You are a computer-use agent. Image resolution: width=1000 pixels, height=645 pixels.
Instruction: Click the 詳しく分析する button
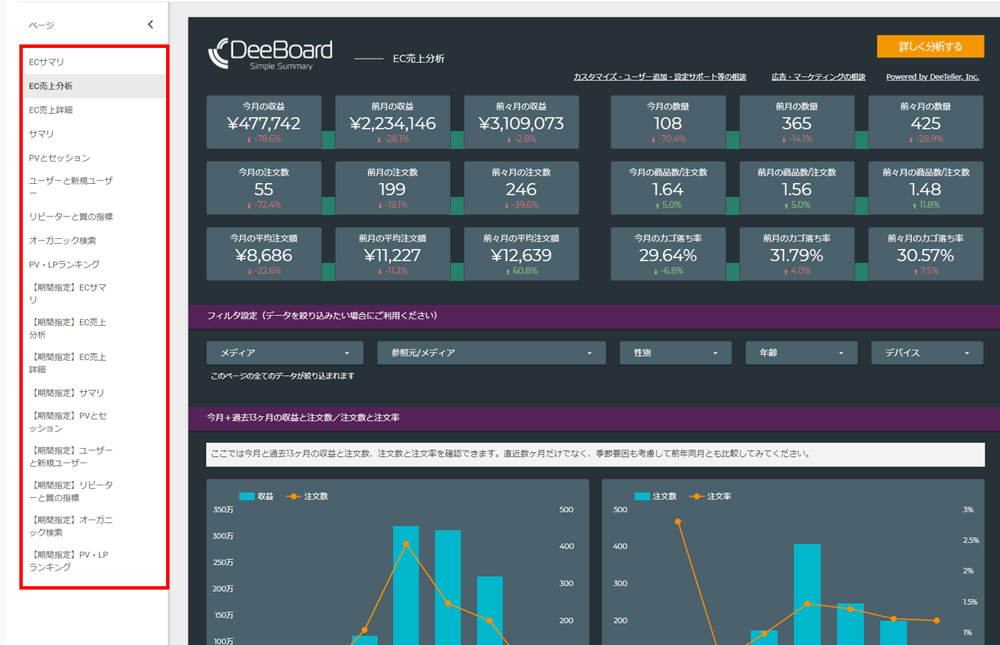(930, 47)
